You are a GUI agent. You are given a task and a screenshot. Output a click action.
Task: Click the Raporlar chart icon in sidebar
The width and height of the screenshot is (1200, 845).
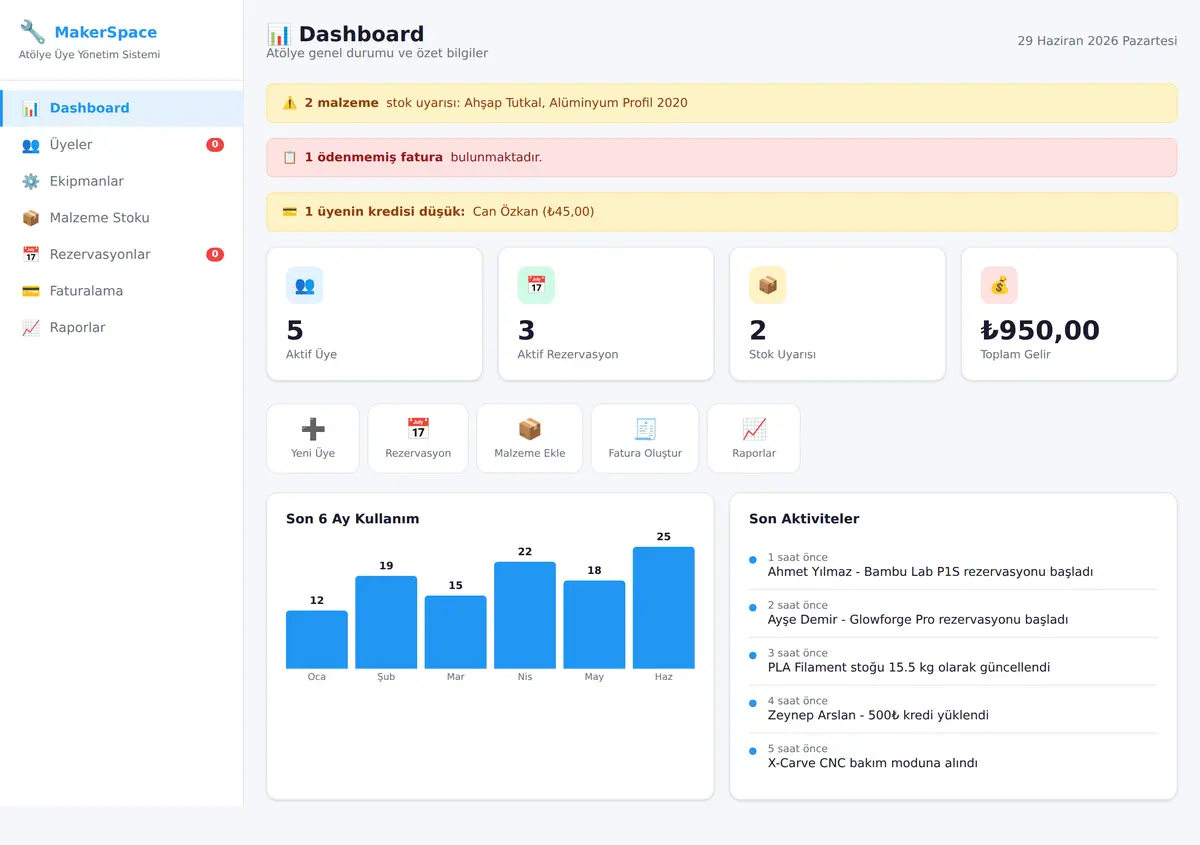(31, 327)
